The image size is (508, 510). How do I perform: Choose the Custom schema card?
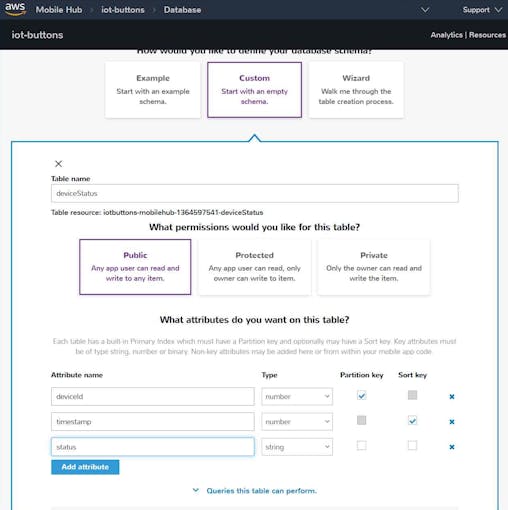[254, 90]
